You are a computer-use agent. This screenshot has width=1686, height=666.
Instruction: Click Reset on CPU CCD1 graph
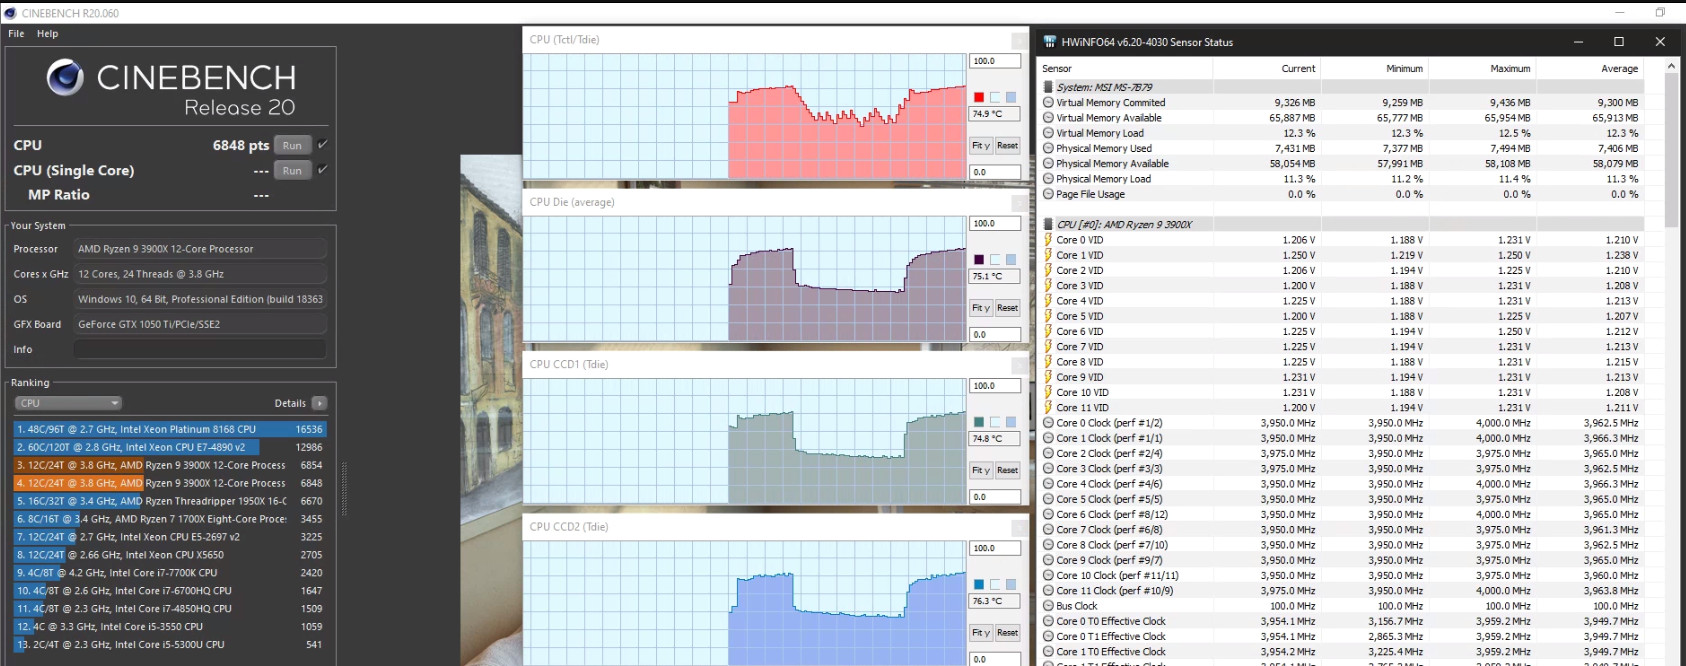click(1008, 470)
